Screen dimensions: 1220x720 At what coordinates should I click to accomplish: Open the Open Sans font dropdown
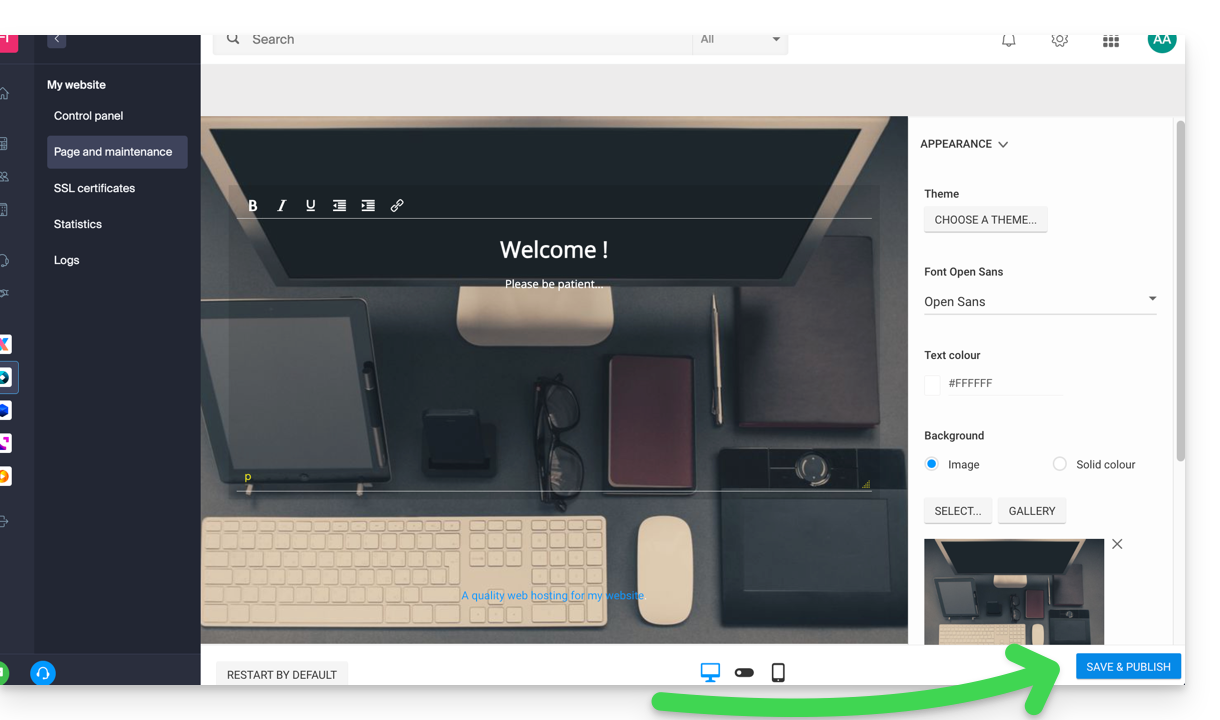(1040, 301)
